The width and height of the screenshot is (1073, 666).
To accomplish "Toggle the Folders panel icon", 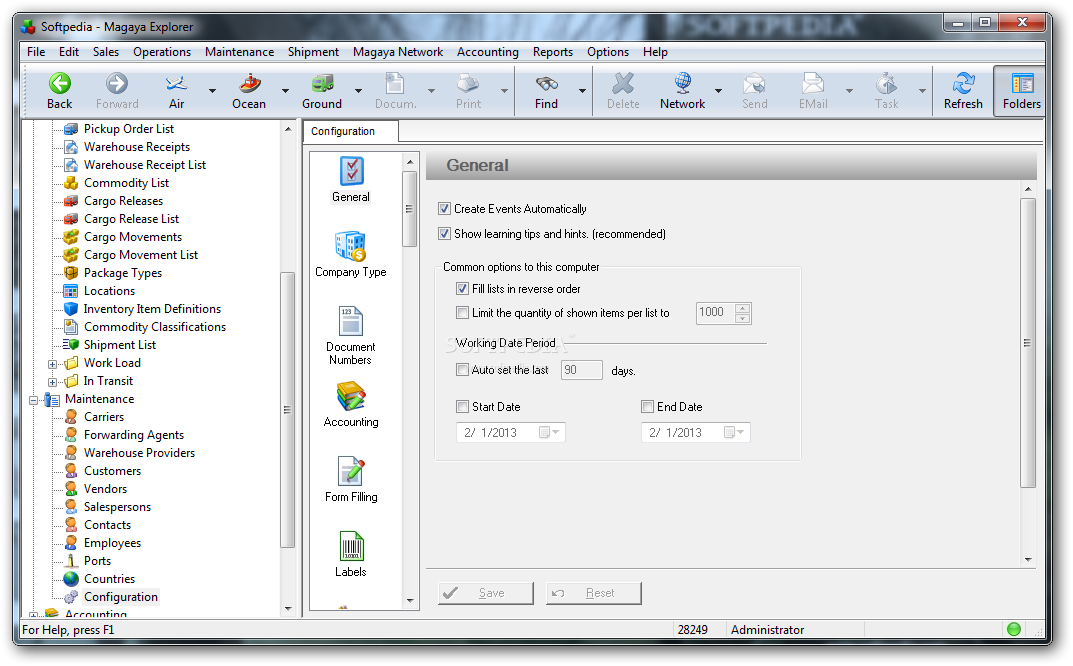I will point(1022,84).
